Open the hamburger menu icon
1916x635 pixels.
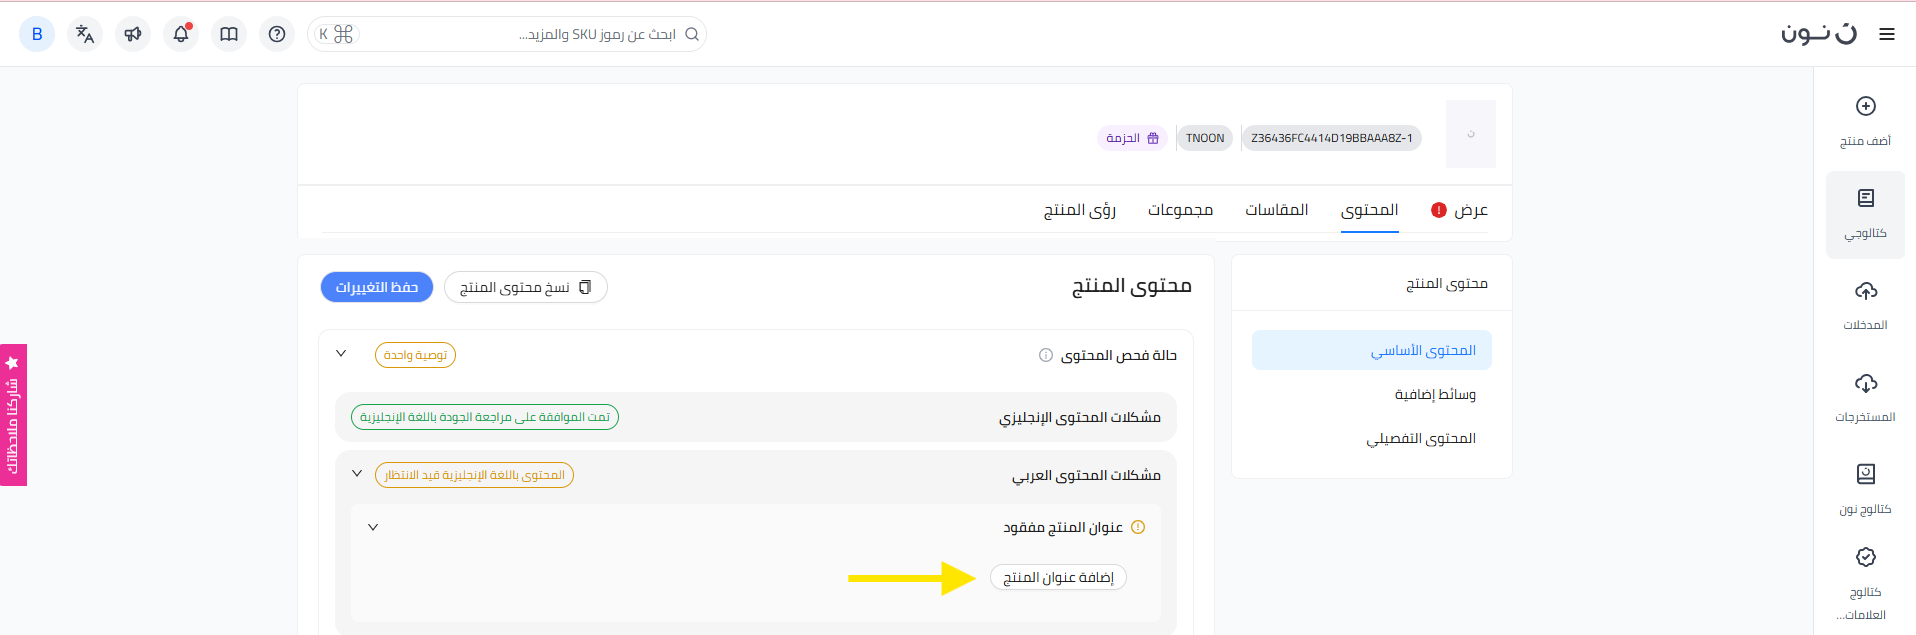click(x=1887, y=34)
